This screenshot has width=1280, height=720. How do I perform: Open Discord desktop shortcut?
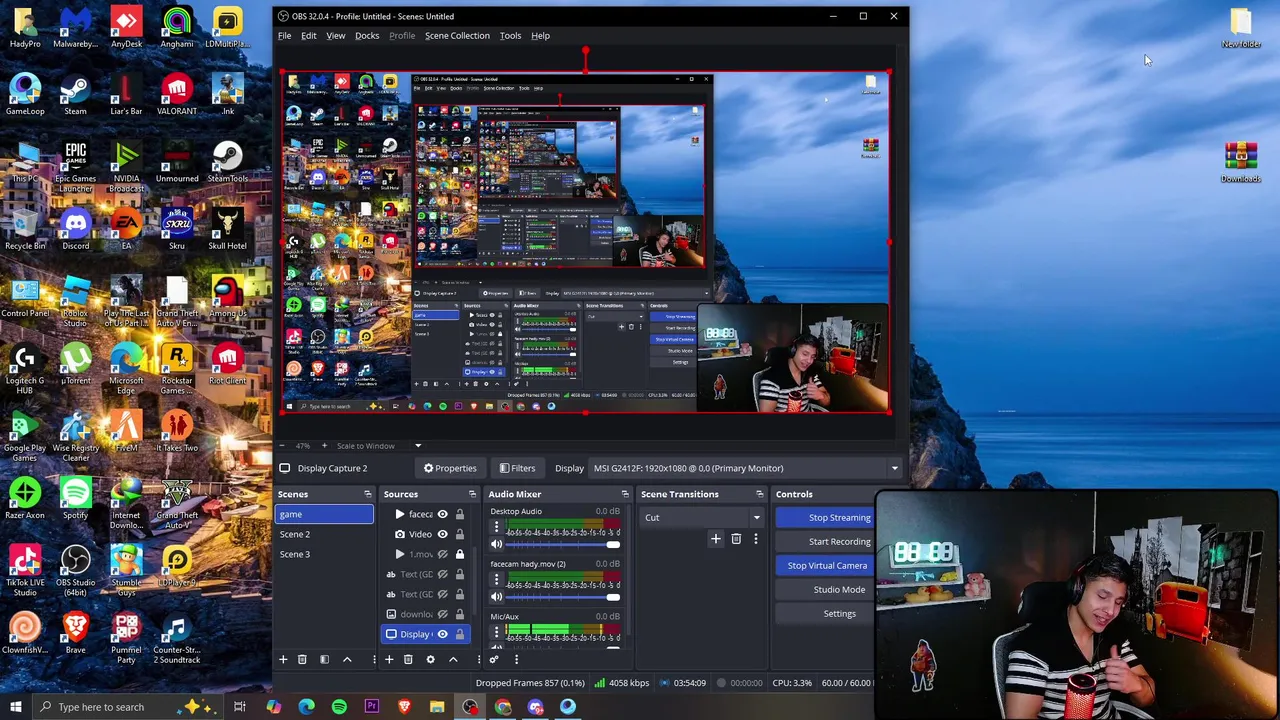tap(75, 228)
